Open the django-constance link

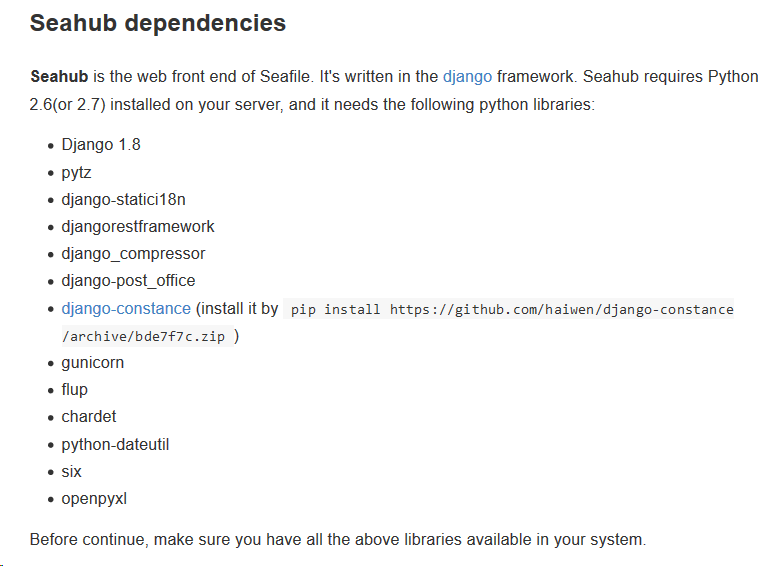[x=126, y=309]
